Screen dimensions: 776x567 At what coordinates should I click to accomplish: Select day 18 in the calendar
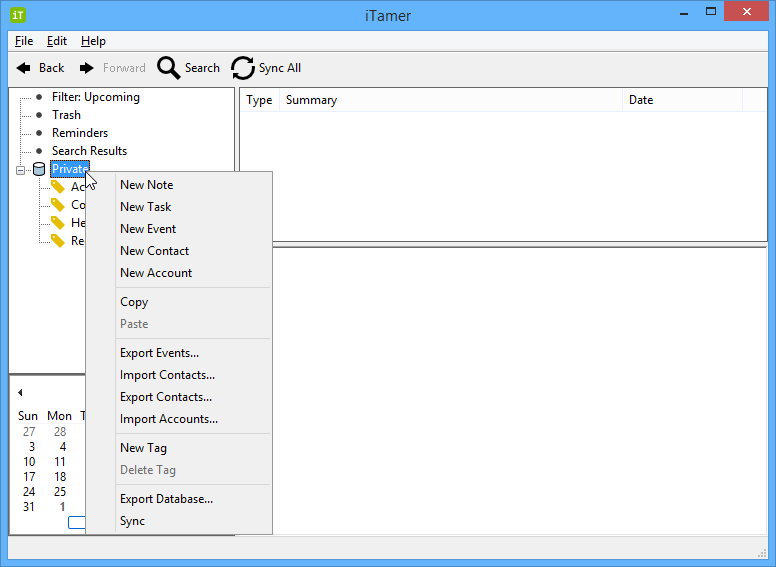click(60, 477)
